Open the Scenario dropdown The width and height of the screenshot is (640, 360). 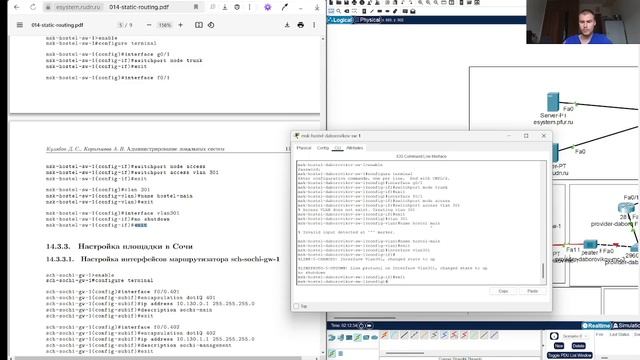click(x=575, y=336)
